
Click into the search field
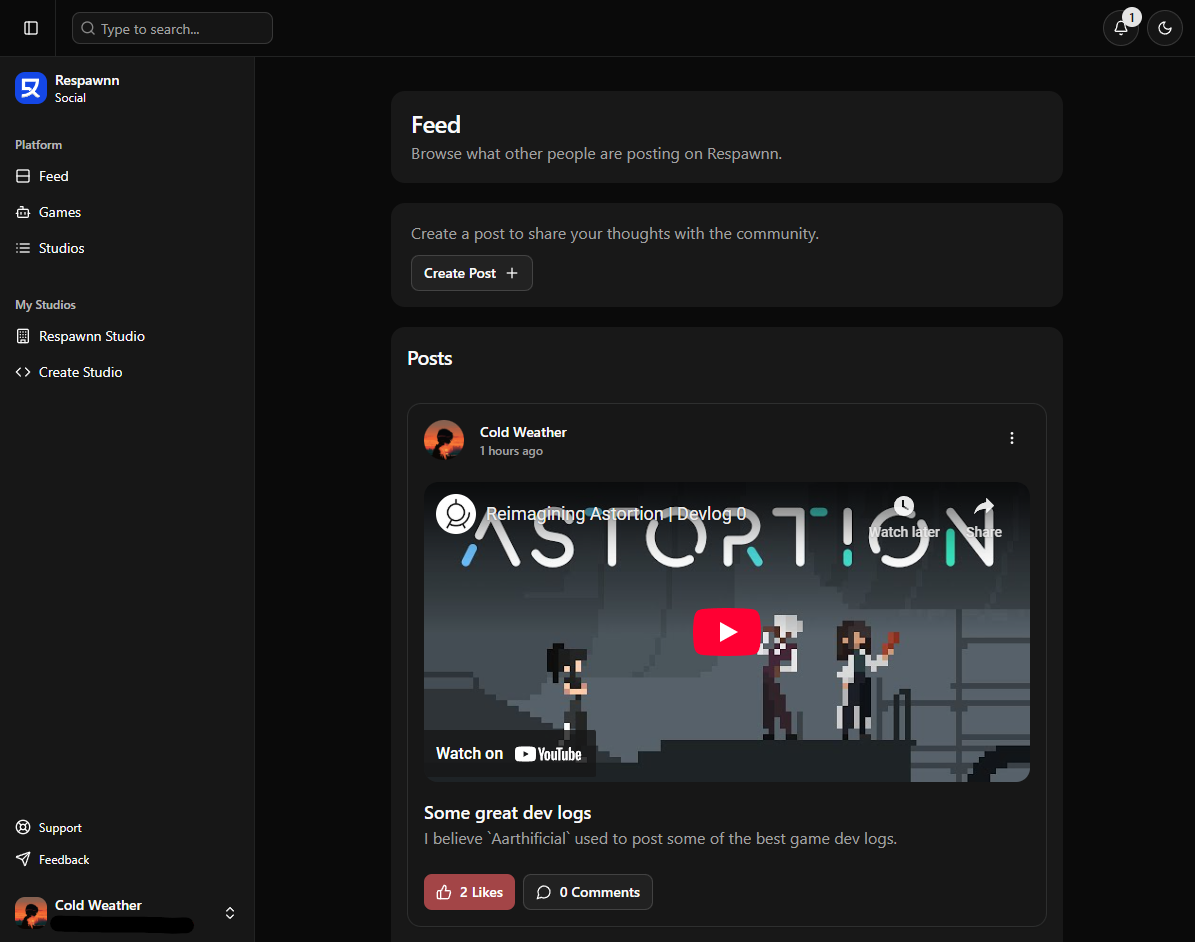click(172, 28)
